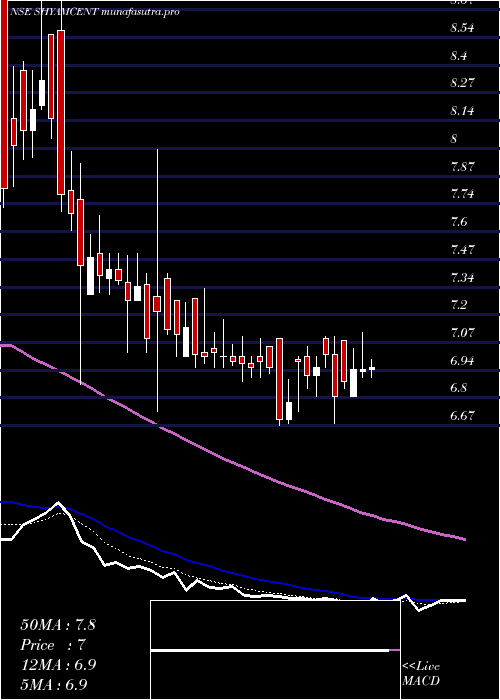
Task: Click the 'NSE SHYAMCENT munafasutra.pro' title text
Action: 95,12
